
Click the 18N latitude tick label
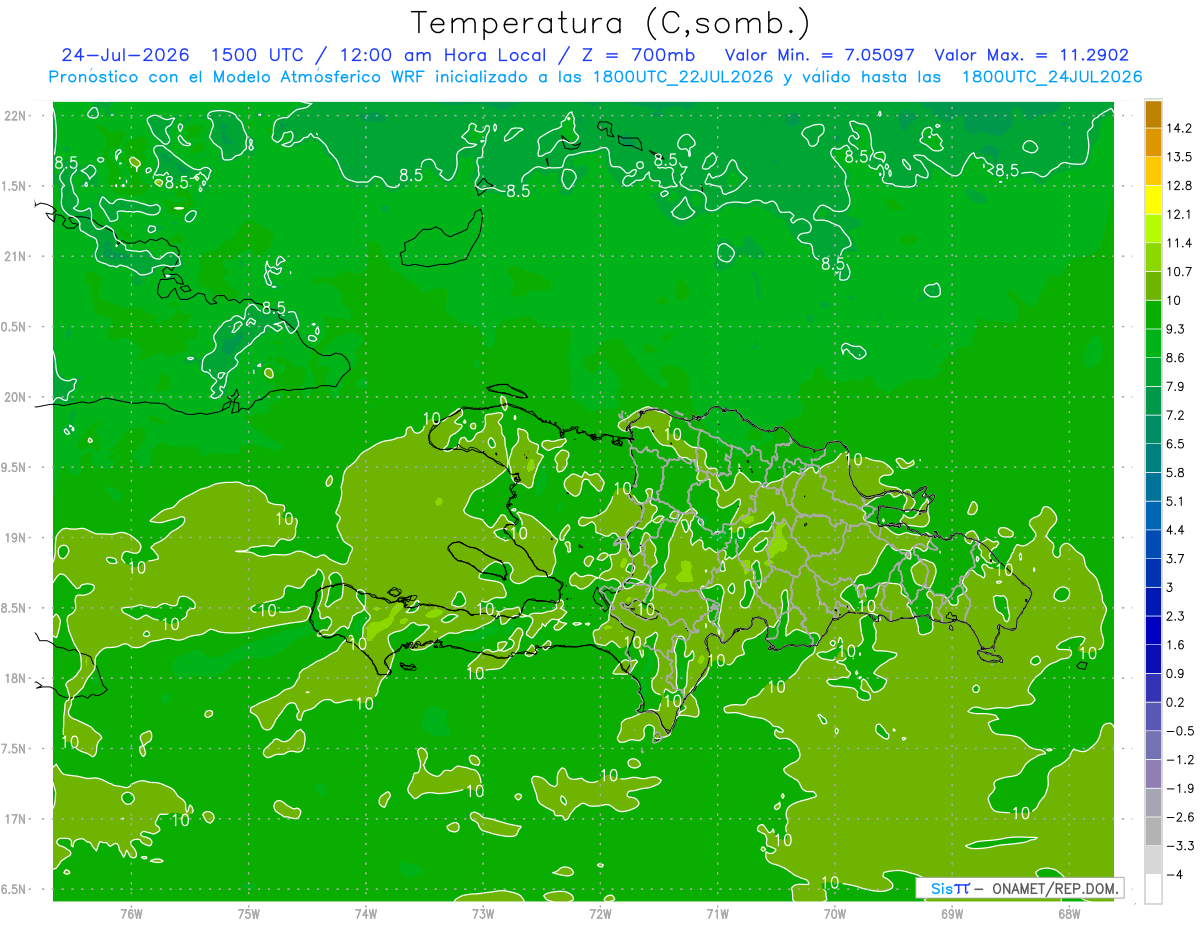[16, 679]
